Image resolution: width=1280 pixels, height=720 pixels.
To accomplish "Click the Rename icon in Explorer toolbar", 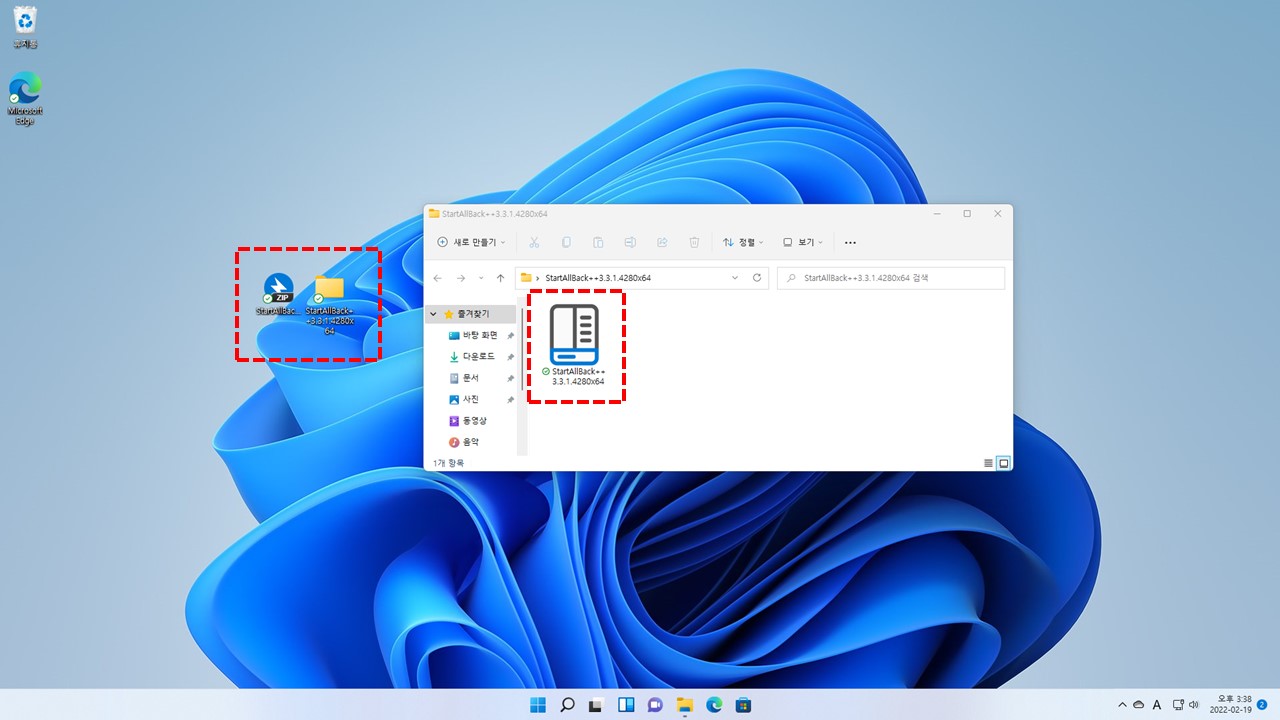I will (x=630, y=242).
